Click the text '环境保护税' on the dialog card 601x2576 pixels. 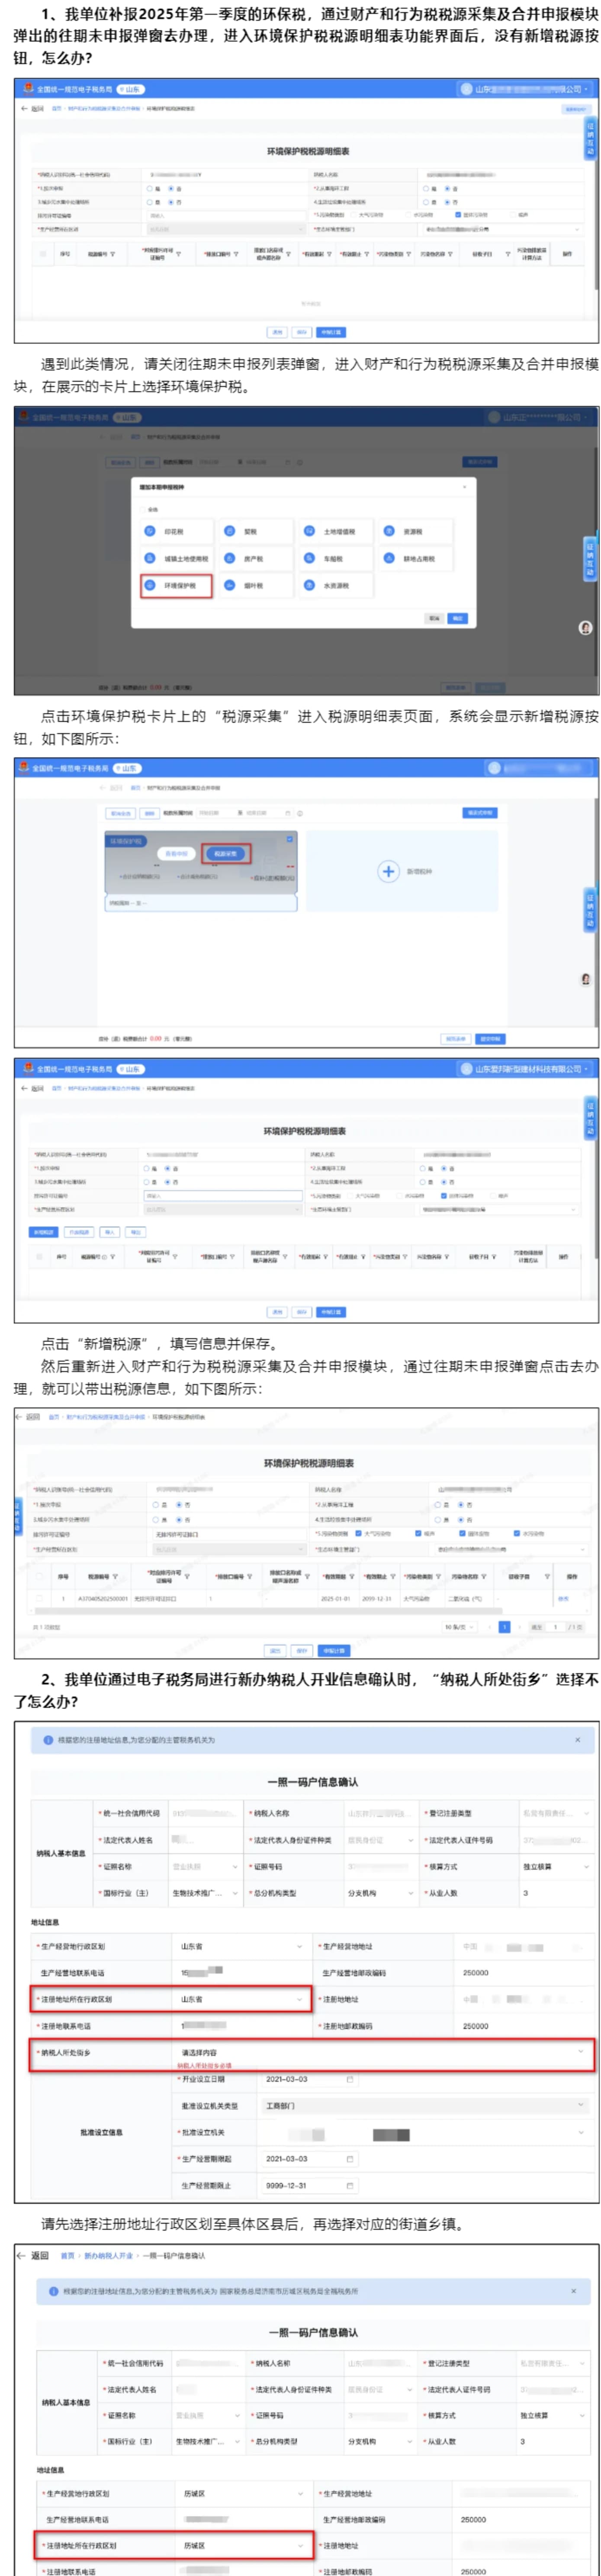tap(181, 585)
